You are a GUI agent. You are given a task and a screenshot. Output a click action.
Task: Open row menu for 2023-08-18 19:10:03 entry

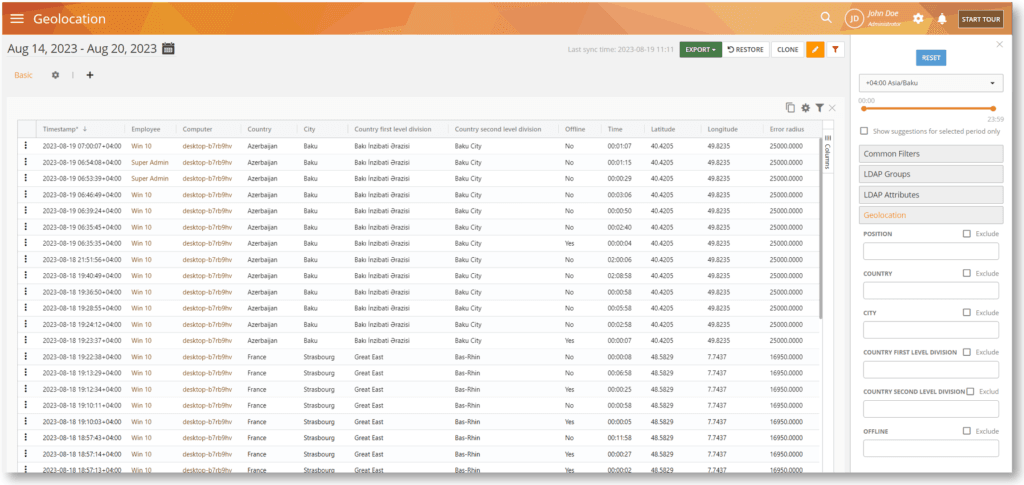[x=25, y=421]
